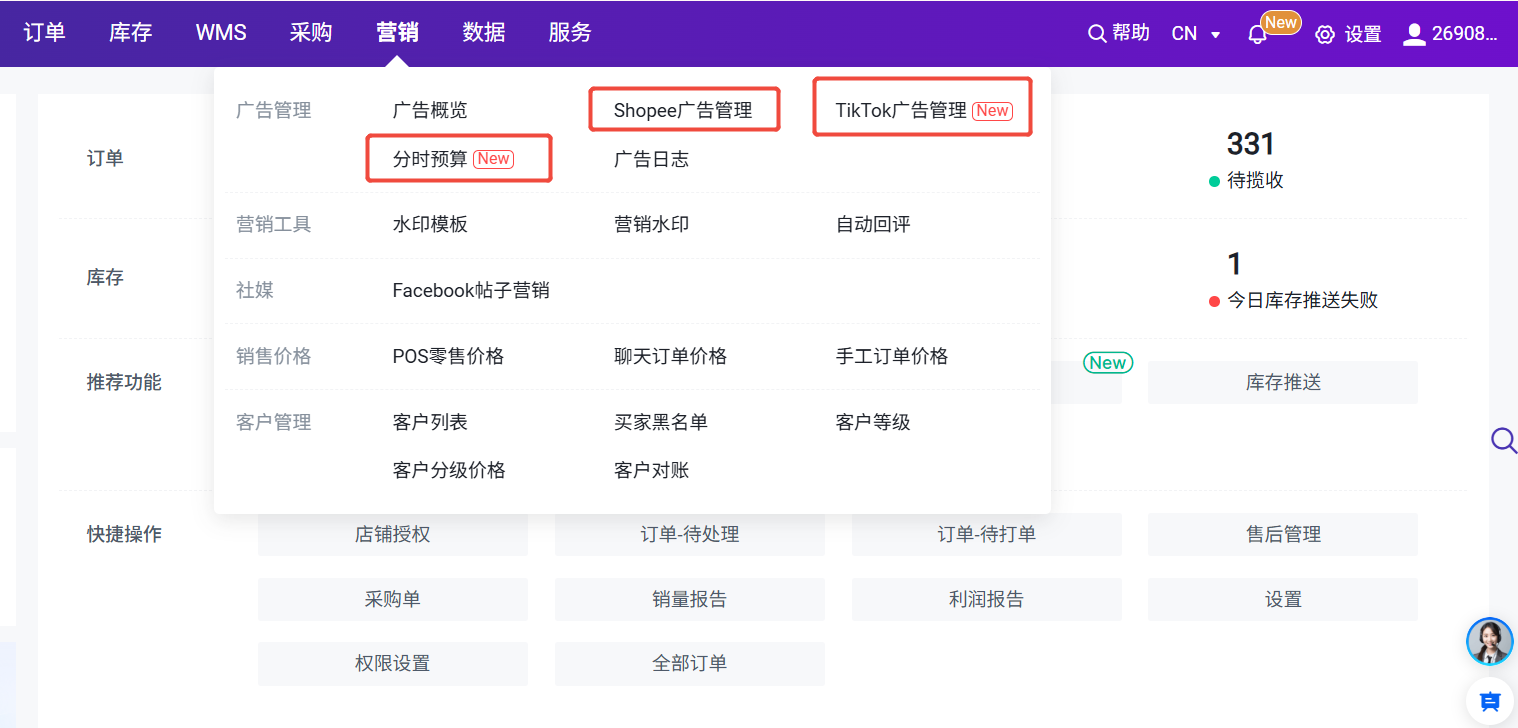Viewport: 1518px width, 728px height.
Task: Open 买家黑名单 under customer management
Action: pos(661,422)
